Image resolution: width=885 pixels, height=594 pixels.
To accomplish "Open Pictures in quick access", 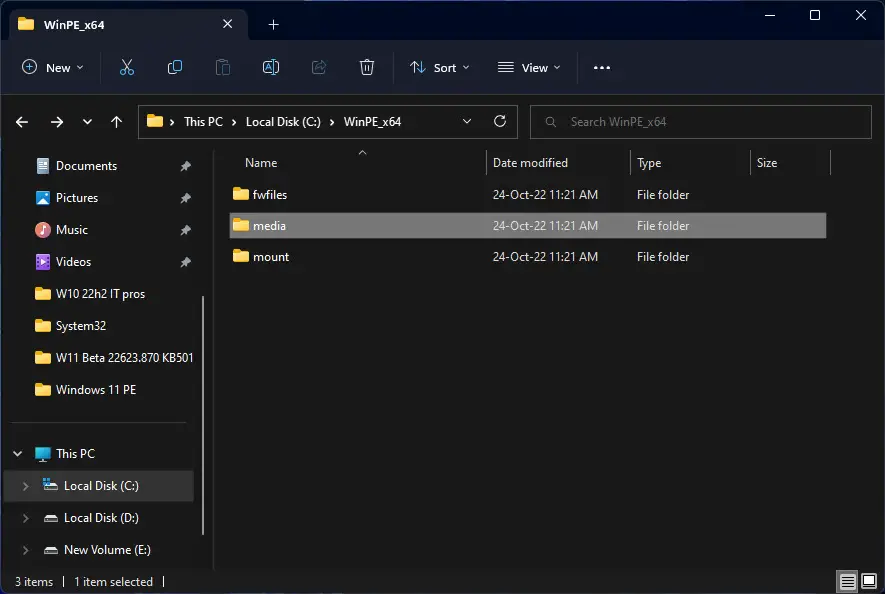I will coord(77,198).
